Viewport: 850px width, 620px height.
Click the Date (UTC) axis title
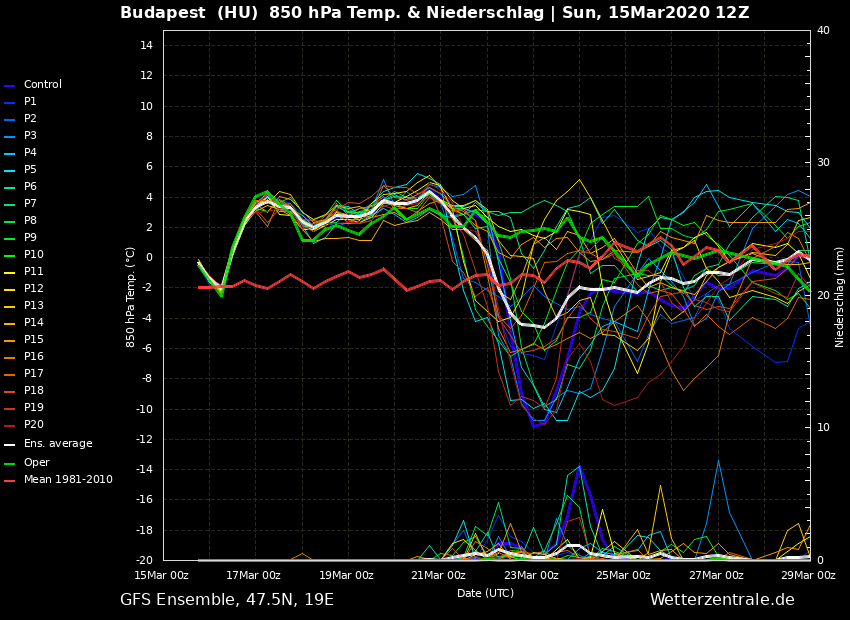coord(485,593)
